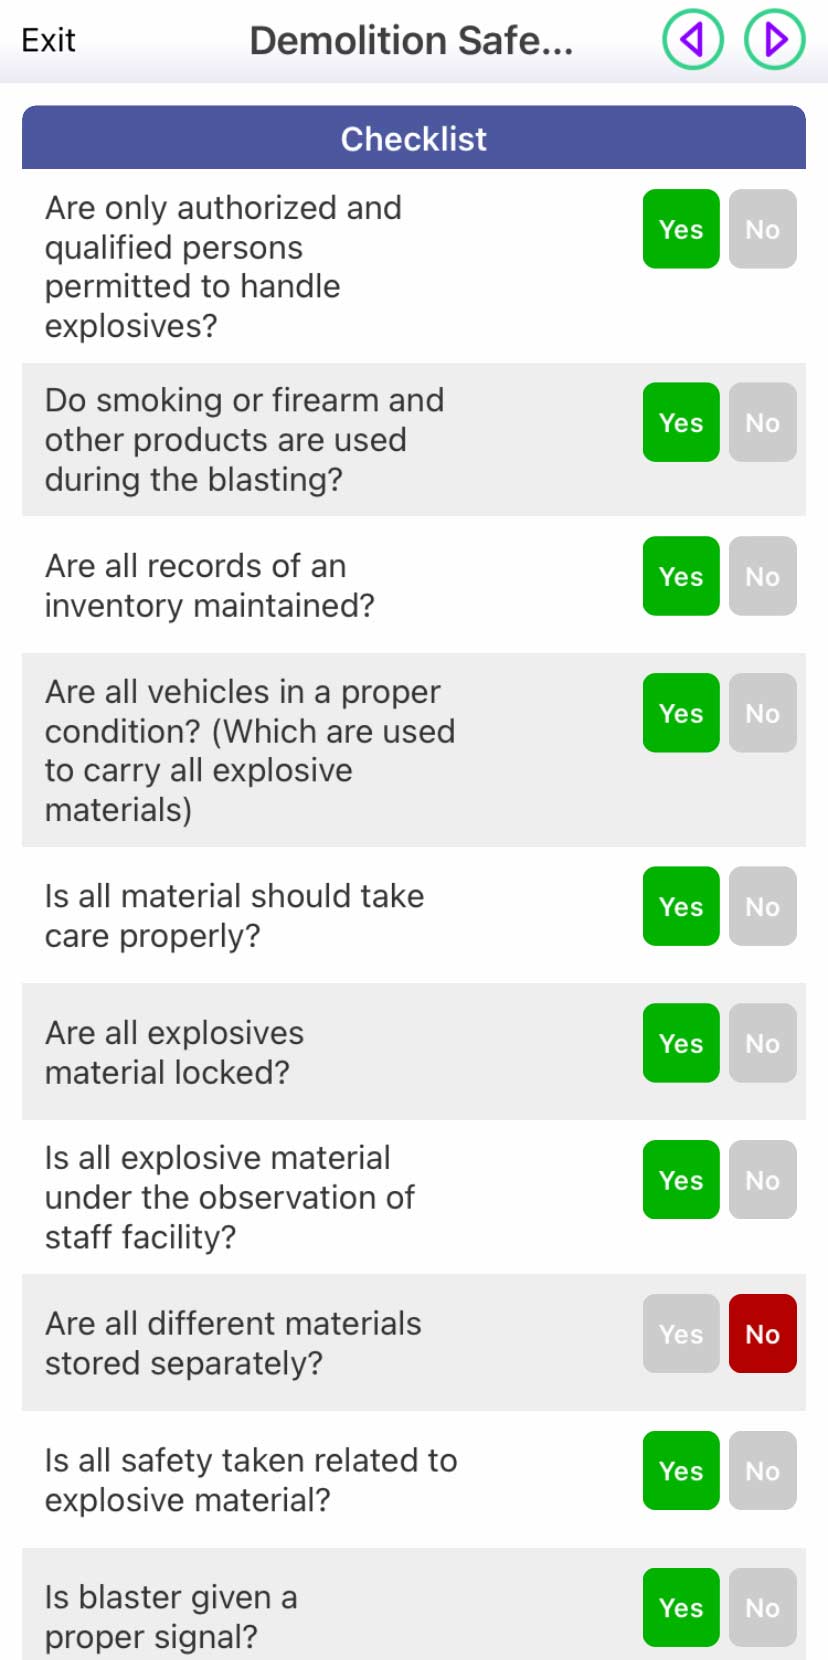The image size is (828, 1660).
Task: Tap the Checklist section header
Action: click(414, 138)
